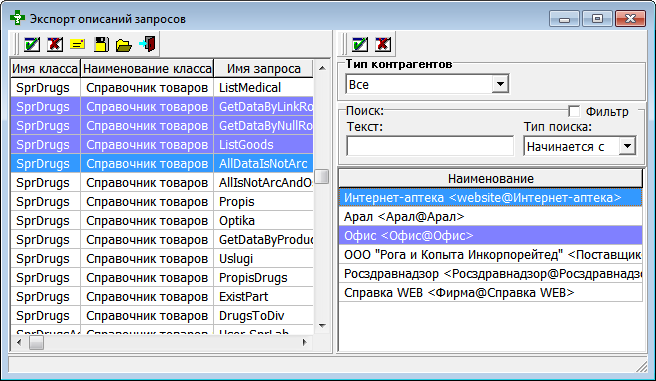The image size is (656, 381).
Task: Click Наименование класса column header
Action: pyautogui.click(x=147, y=69)
